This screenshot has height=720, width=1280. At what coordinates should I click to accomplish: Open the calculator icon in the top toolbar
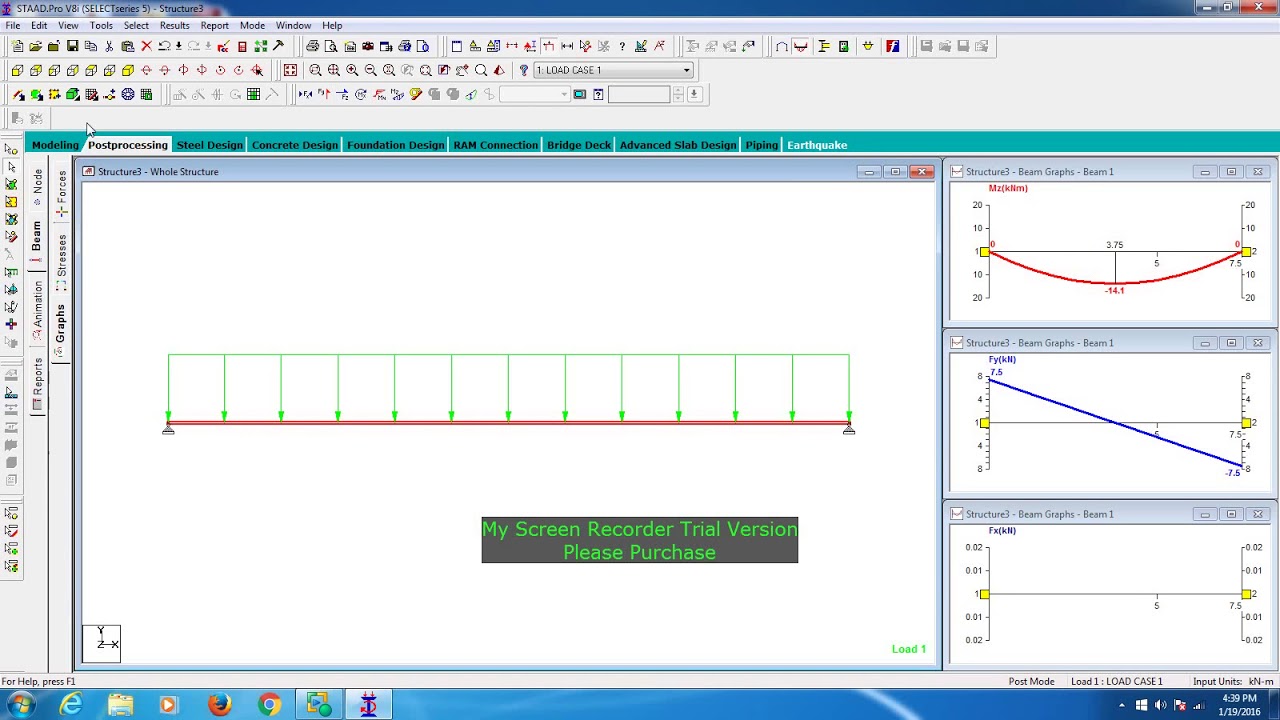click(242, 46)
